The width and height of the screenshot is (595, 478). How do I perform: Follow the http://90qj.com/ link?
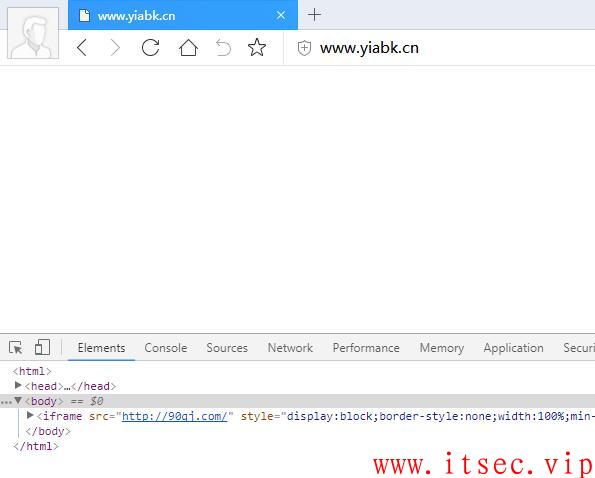click(x=175, y=416)
